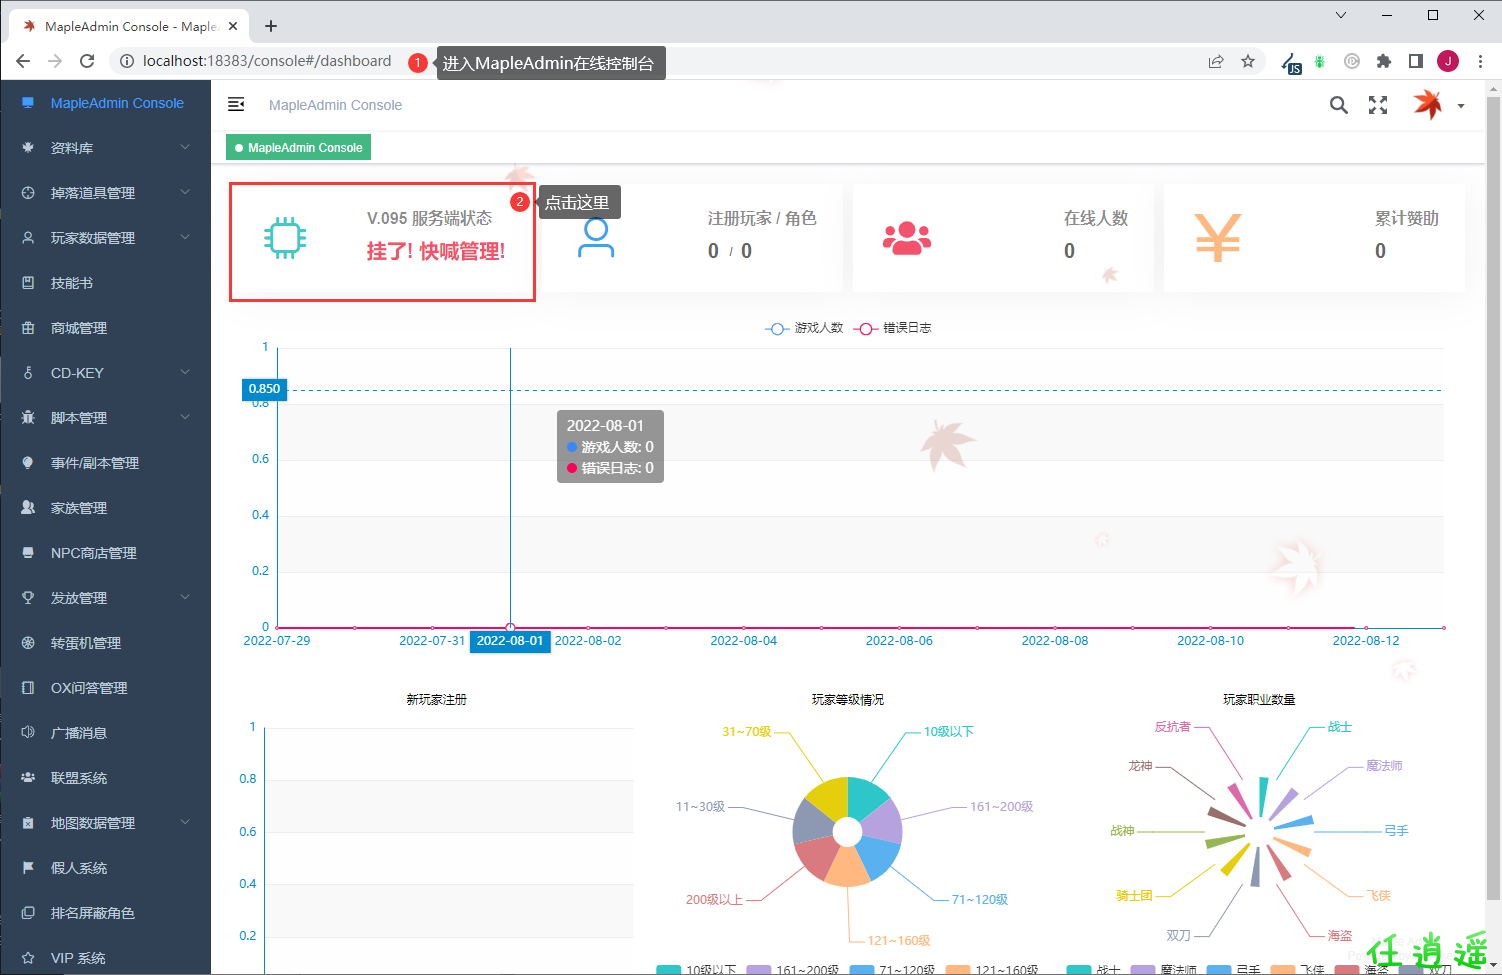Click the V.095 服务端状态 card
This screenshot has height=975, width=1502.
point(382,241)
